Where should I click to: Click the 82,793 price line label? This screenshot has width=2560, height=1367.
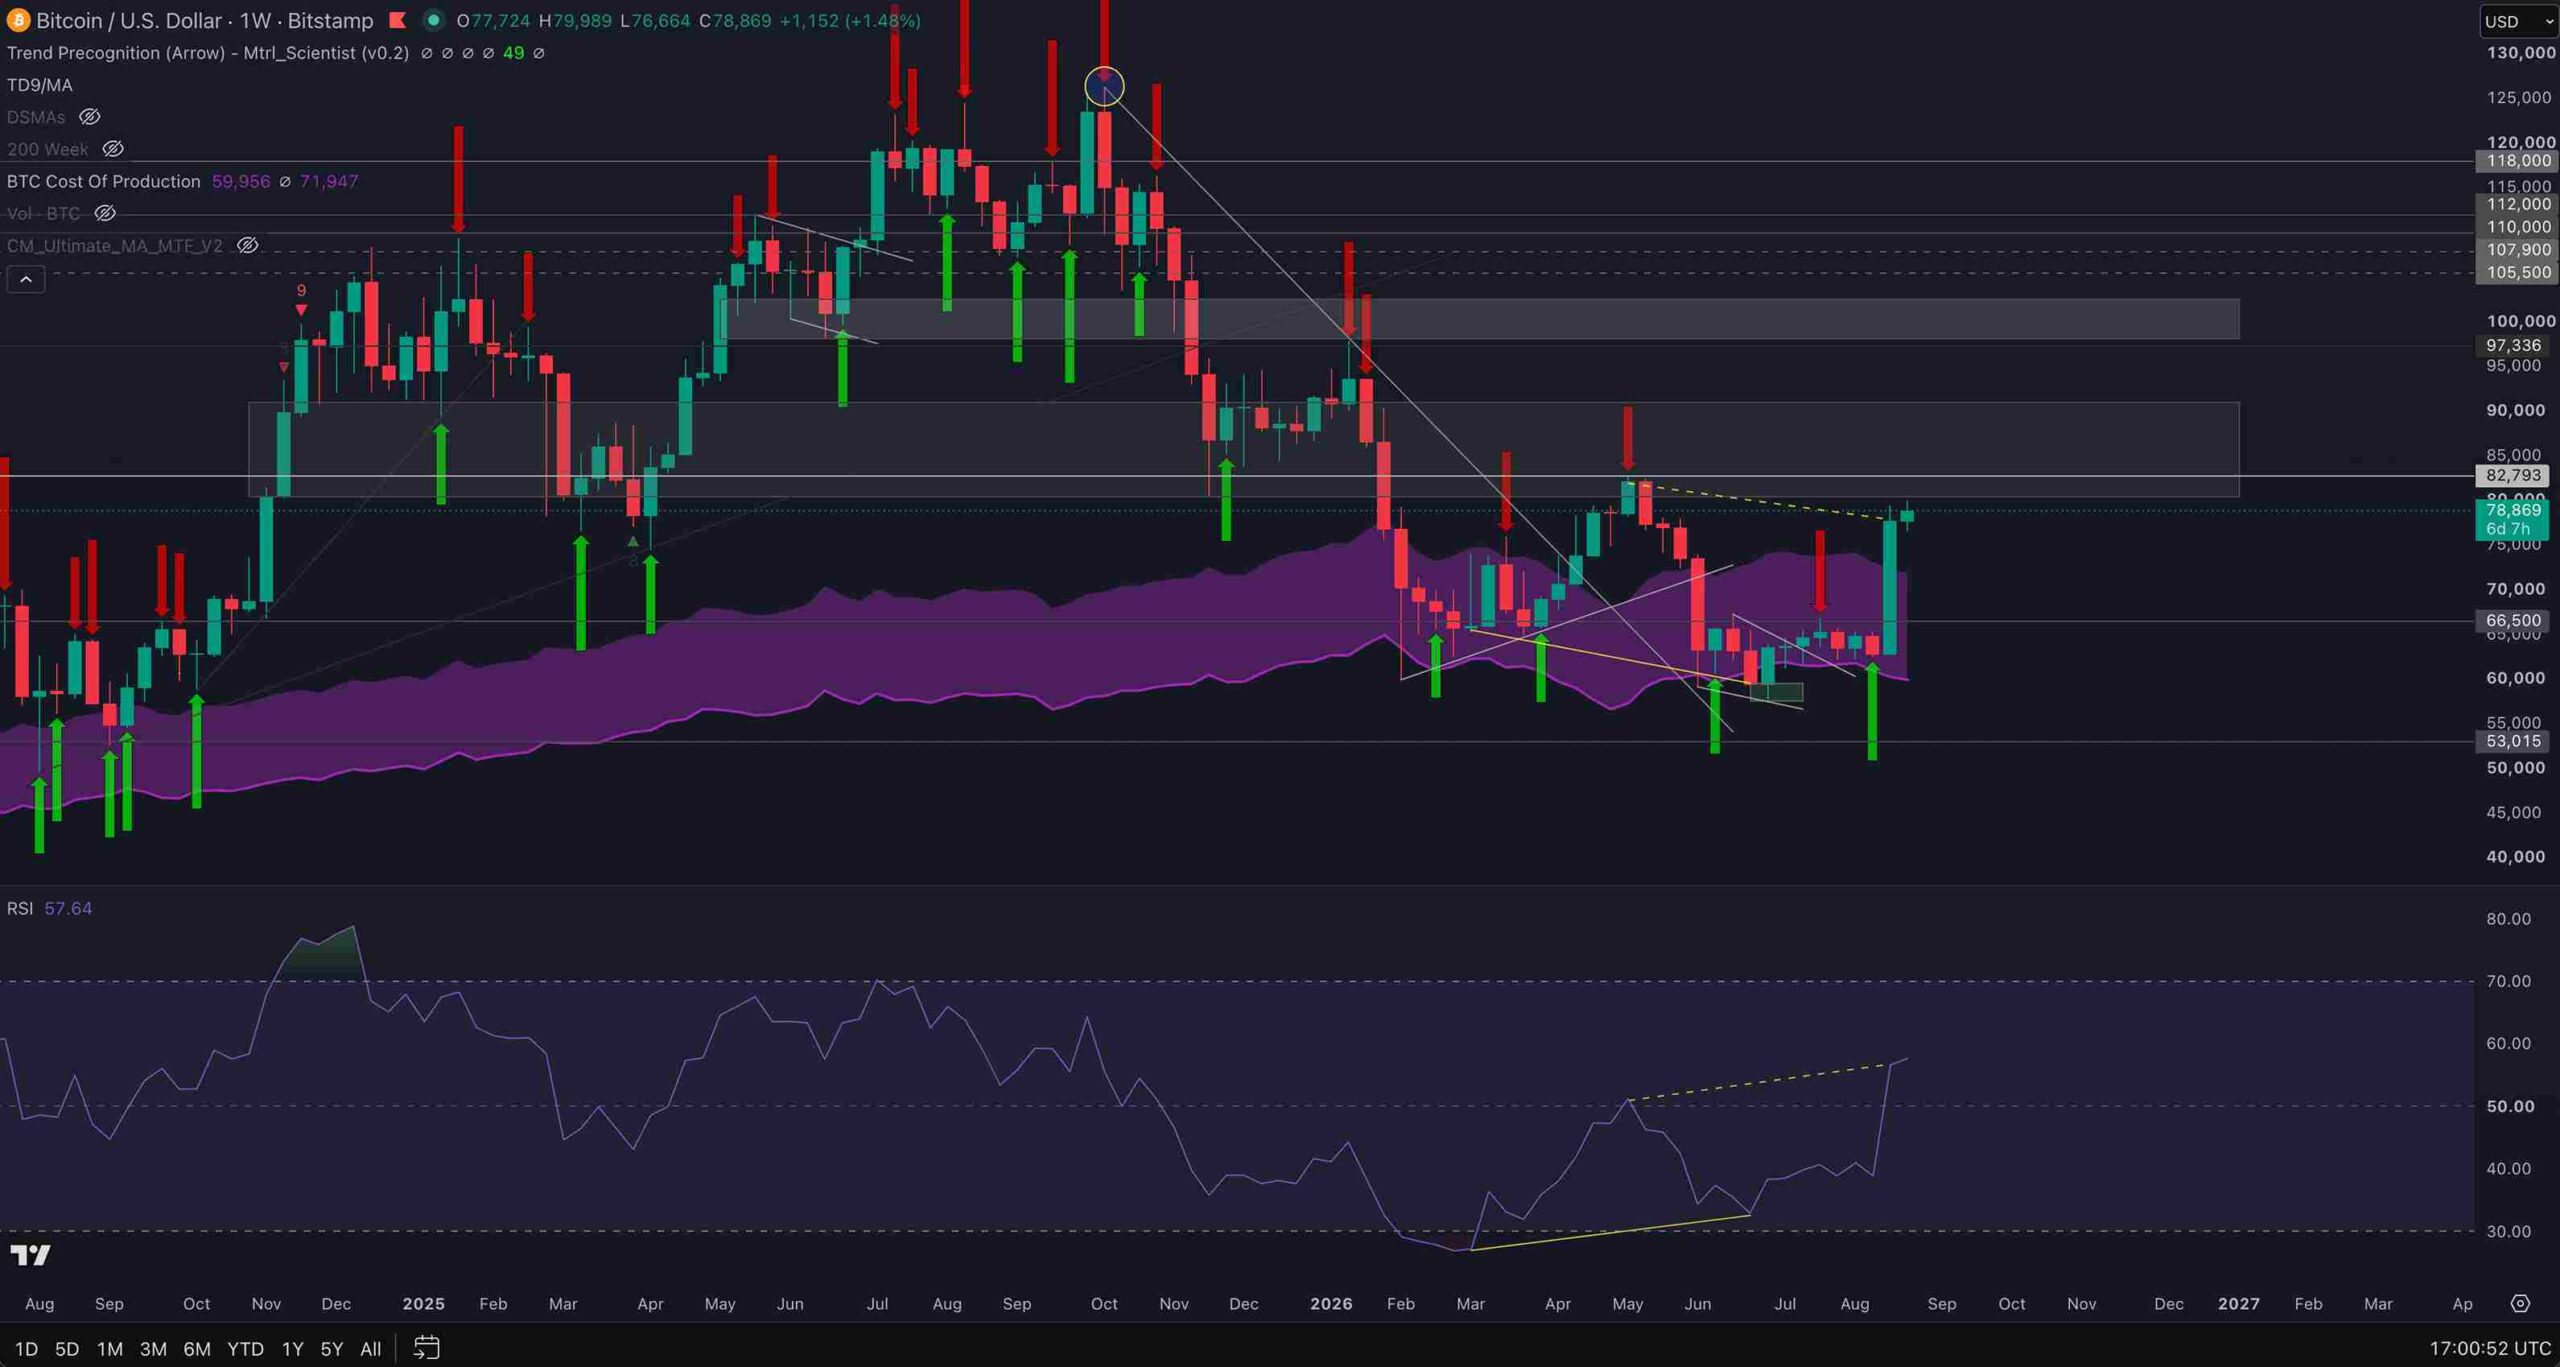[2514, 475]
